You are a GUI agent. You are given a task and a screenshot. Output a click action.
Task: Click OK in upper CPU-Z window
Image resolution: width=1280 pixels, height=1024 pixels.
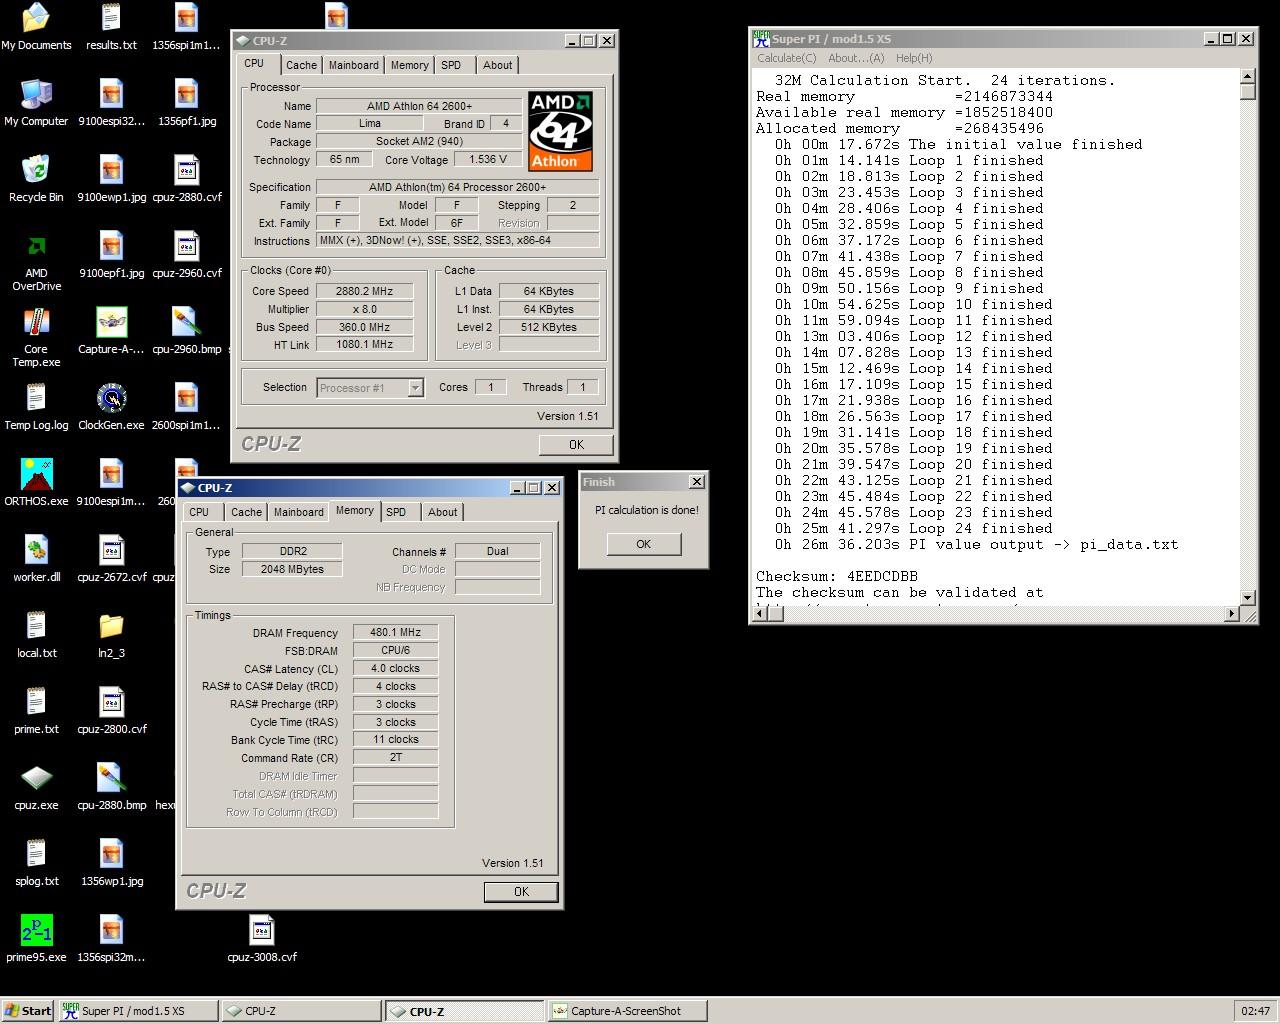(x=576, y=444)
